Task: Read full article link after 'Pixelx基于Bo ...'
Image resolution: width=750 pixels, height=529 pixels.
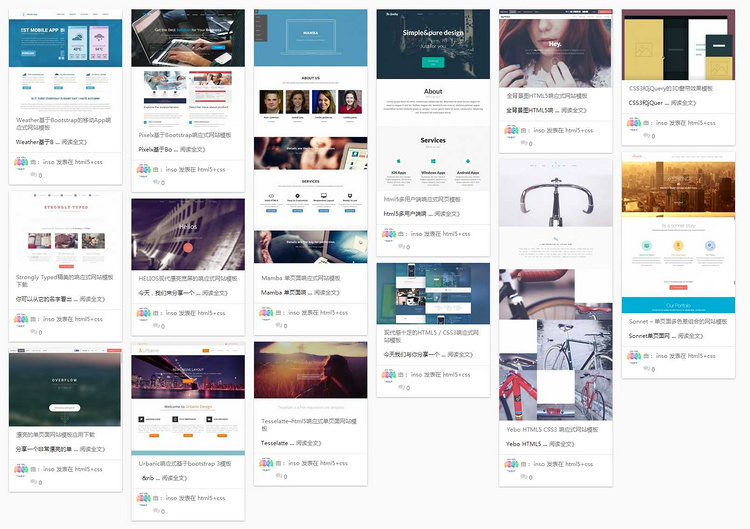Action: click(x=192, y=150)
